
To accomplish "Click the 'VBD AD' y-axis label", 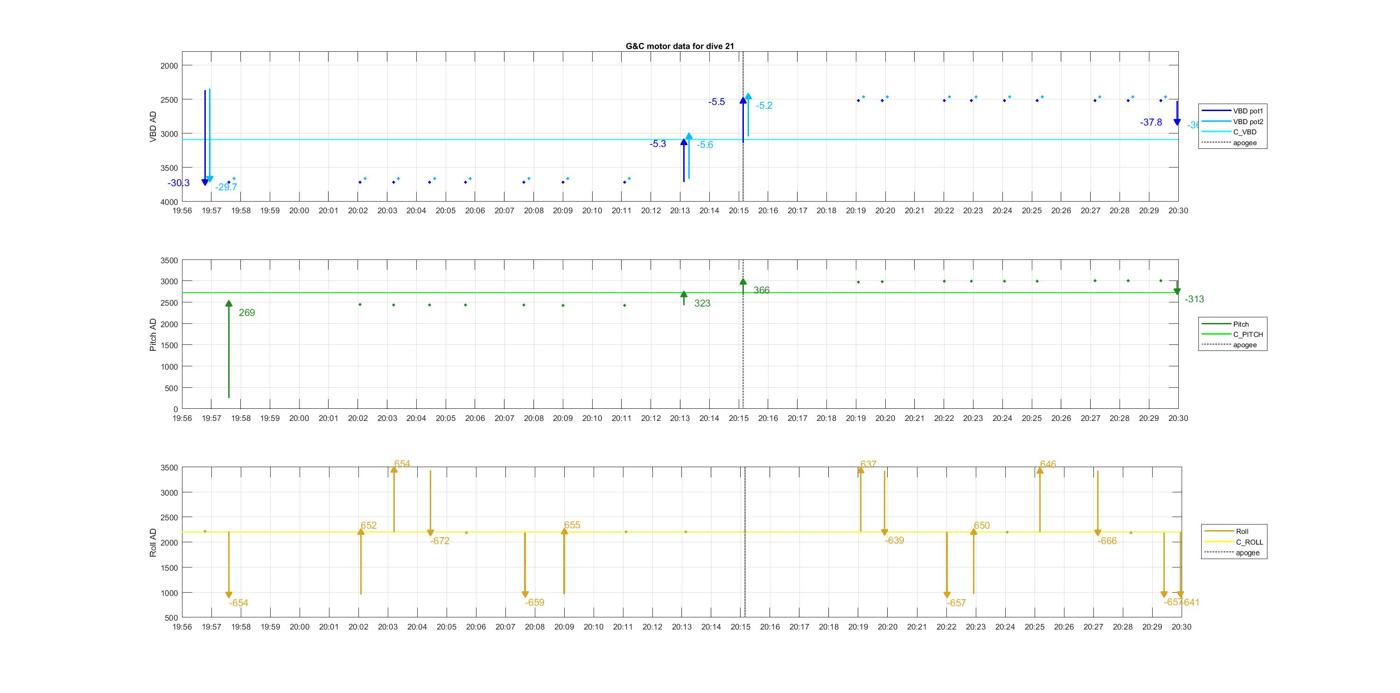I will coord(153,127).
